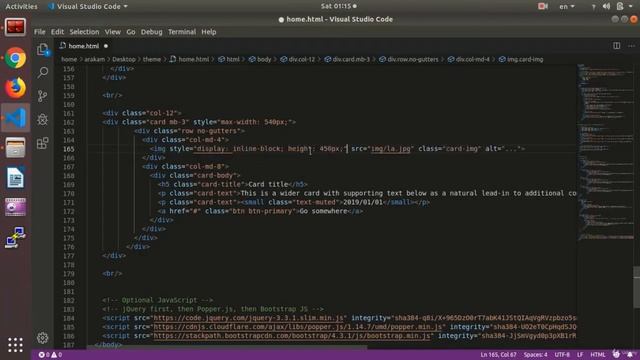Image resolution: width=640 pixels, height=360 pixels.
Task: Show Applications grid at dock bottom
Action: tap(16, 345)
